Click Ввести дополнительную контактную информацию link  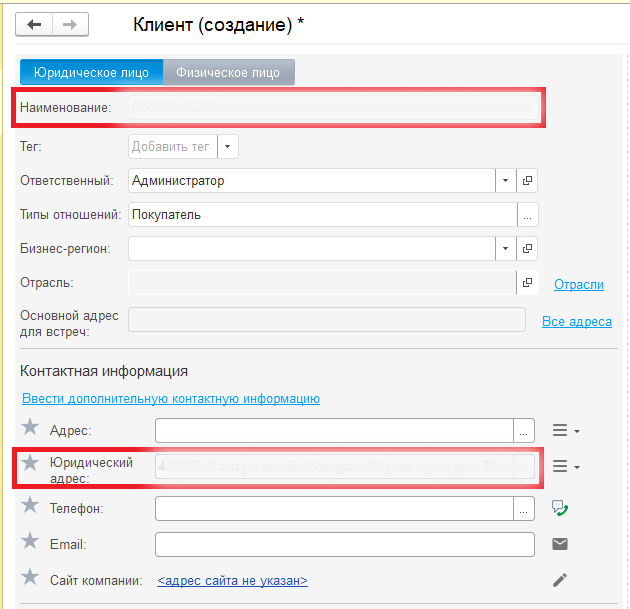[171, 399]
